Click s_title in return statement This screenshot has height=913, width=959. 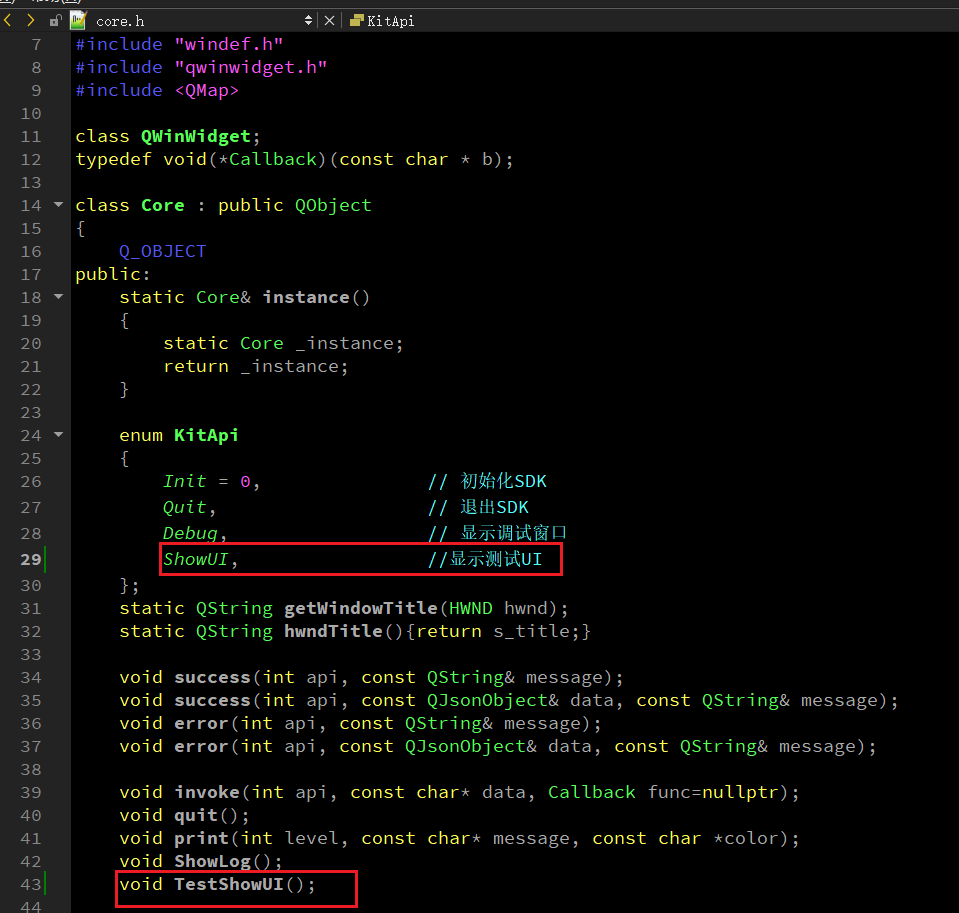tap(532, 632)
